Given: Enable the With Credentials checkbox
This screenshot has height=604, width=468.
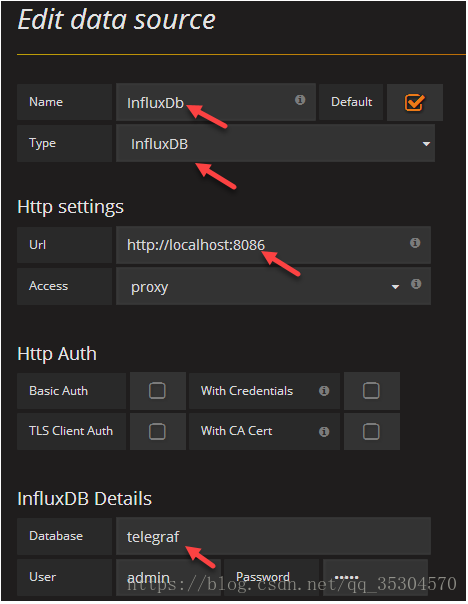Looking at the screenshot, I should (x=371, y=391).
